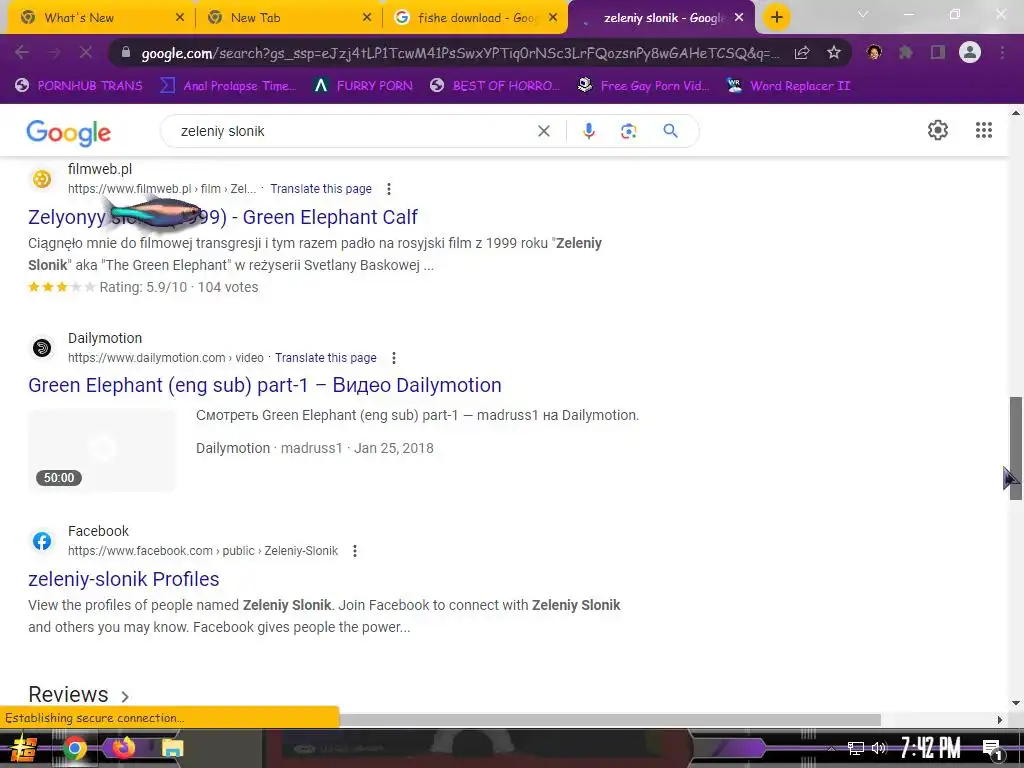Viewport: 1024px width, 768px height.
Task: Switch to the fishe download Google tab
Action: pyautogui.click(x=475, y=18)
